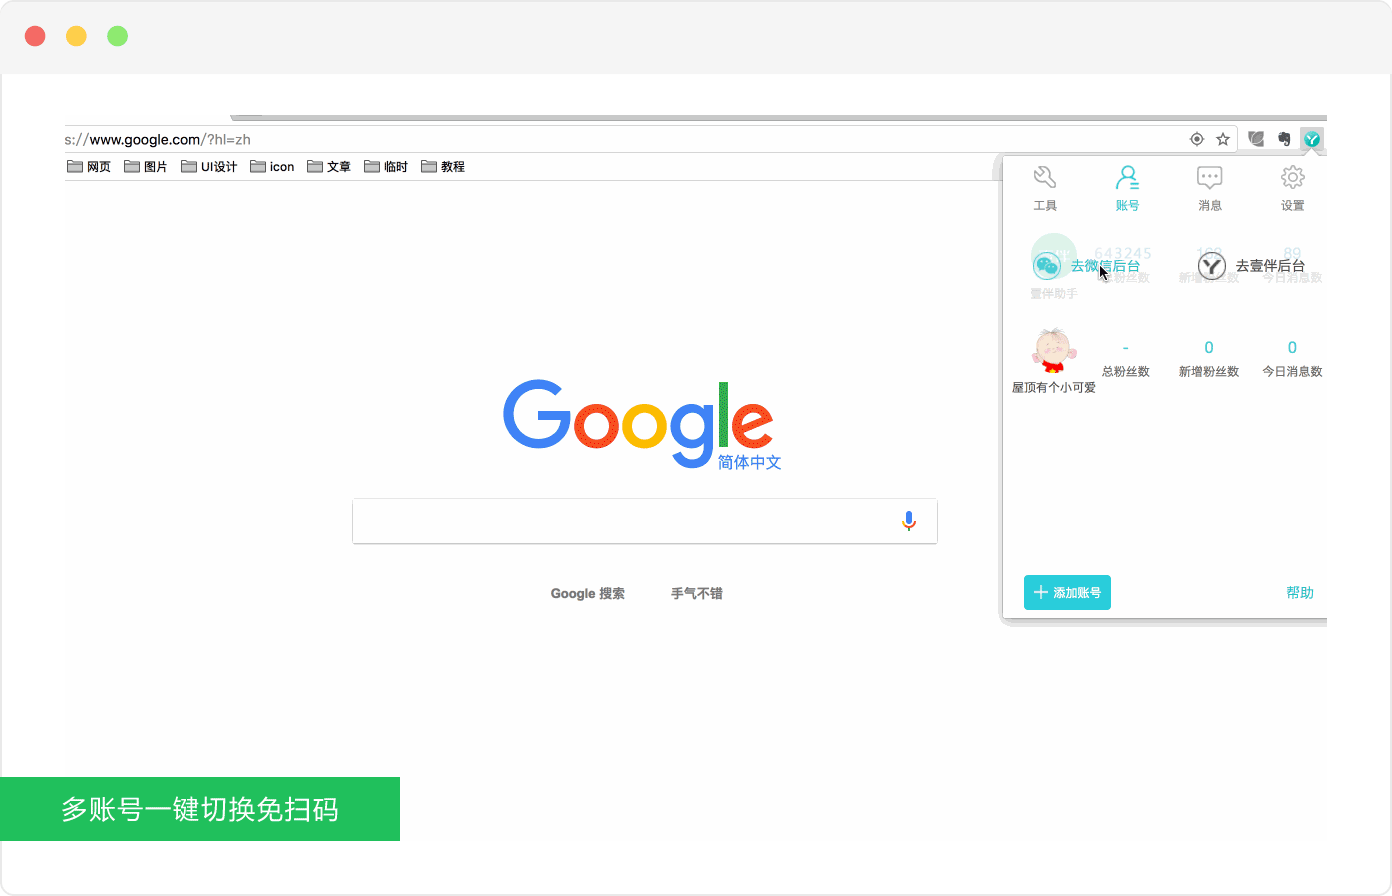The image size is (1392, 896).
Task: Open the 网页 bookmarks folder
Action: pos(89,166)
